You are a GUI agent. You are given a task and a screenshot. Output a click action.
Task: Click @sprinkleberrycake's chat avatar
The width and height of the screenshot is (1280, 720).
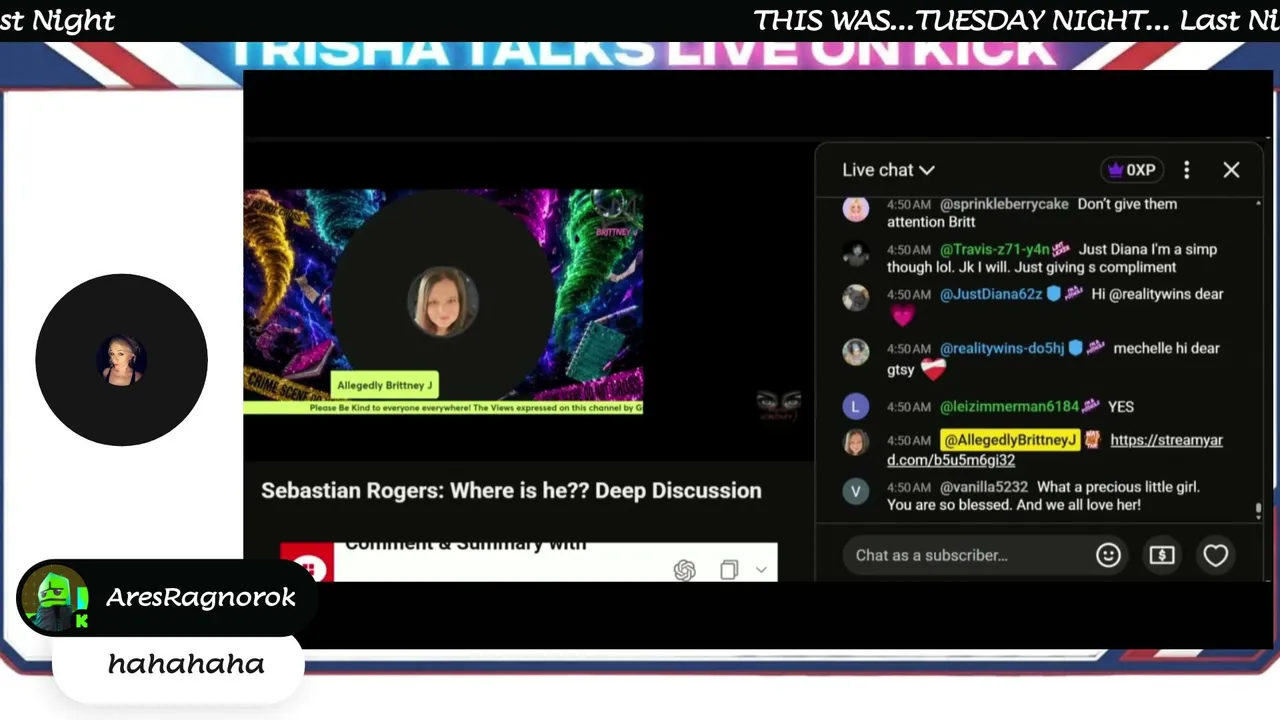pyautogui.click(x=856, y=209)
